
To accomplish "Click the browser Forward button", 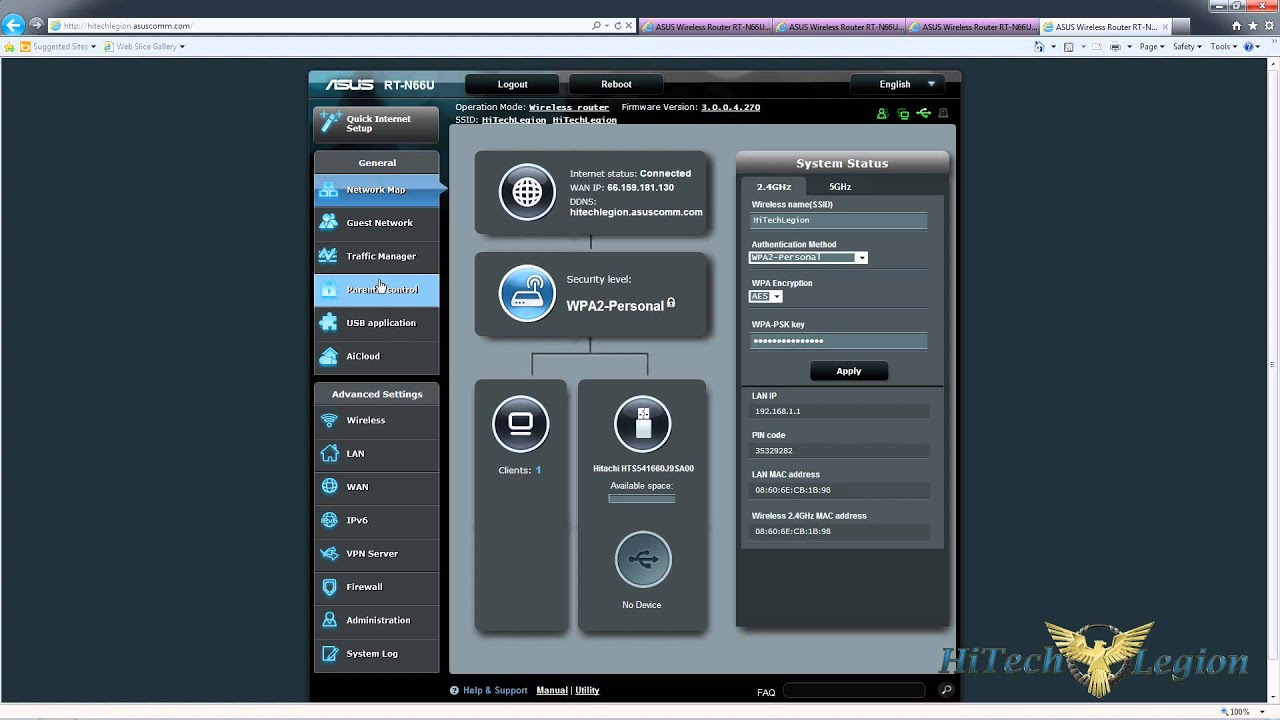I will 36,26.
